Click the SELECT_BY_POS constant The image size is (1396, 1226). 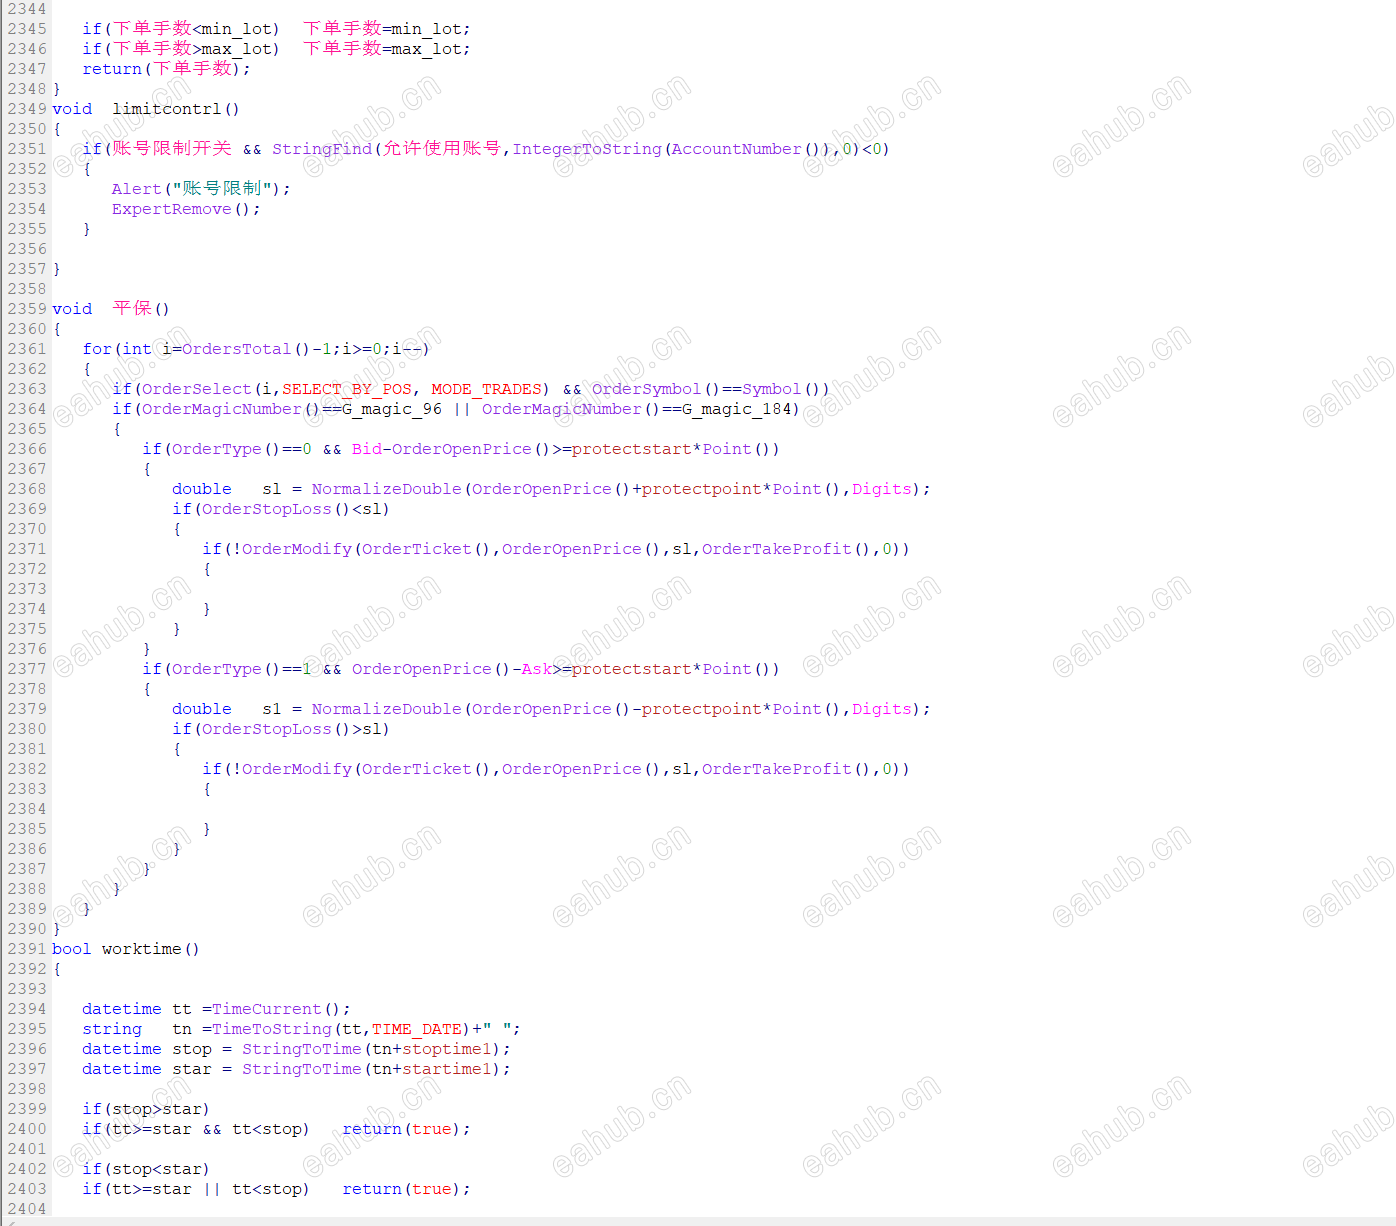coord(347,389)
